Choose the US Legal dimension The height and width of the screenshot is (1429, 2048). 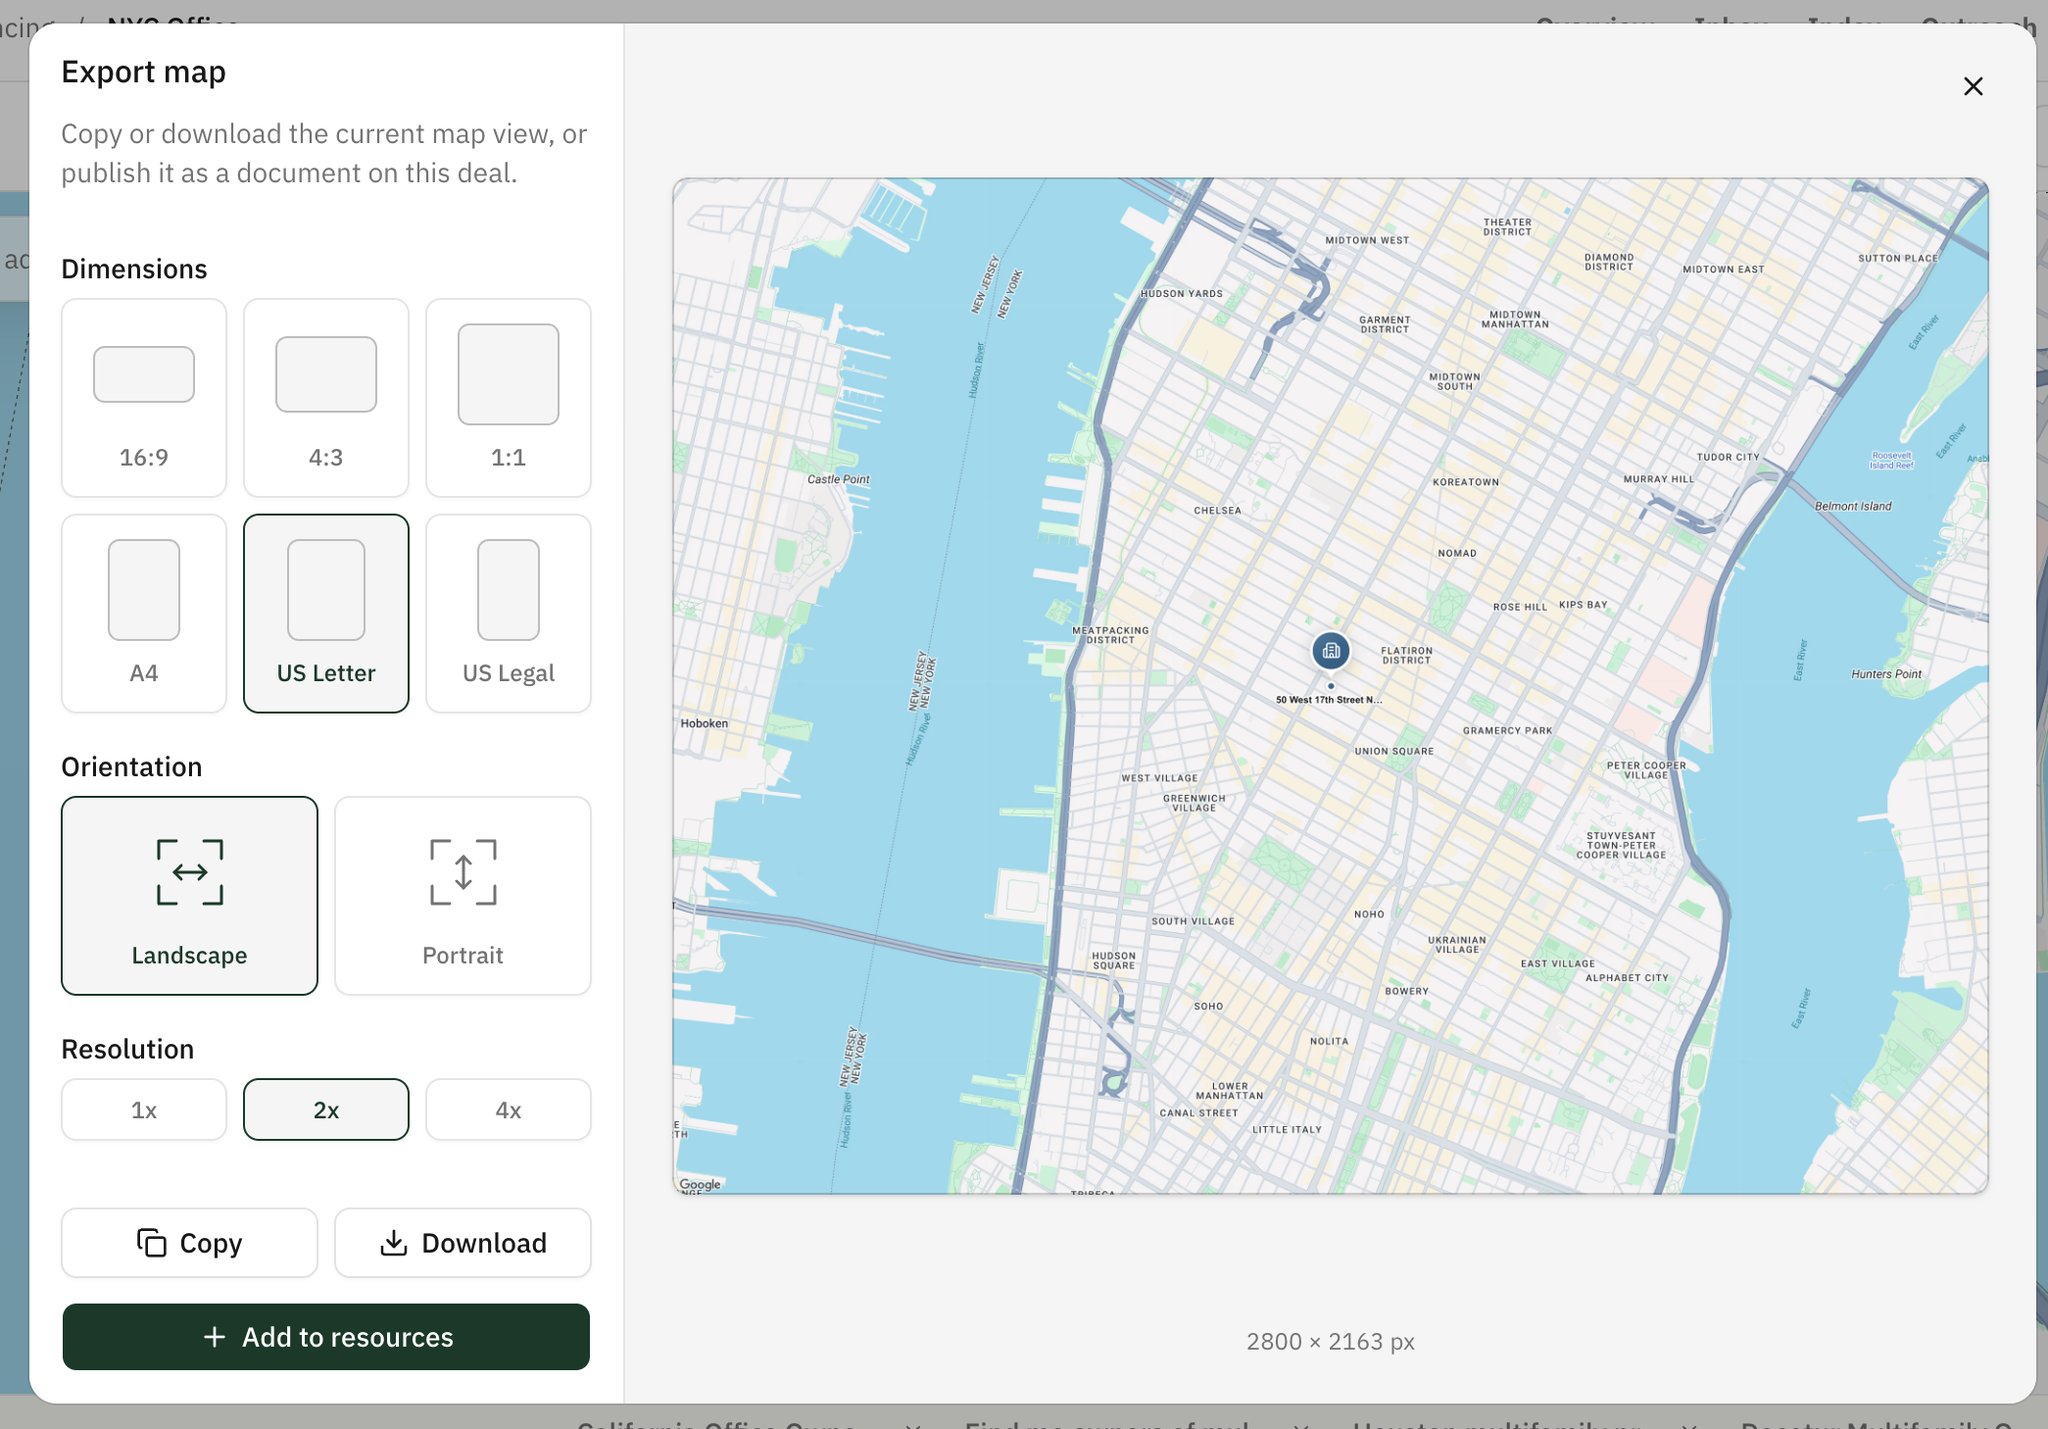pos(508,614)
